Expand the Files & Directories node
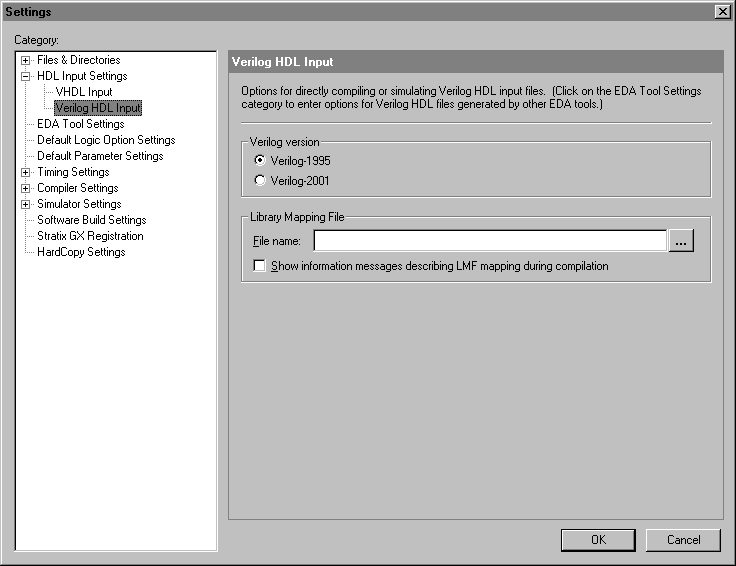This screenshot has height=566, width=736. tap(25, 61)
